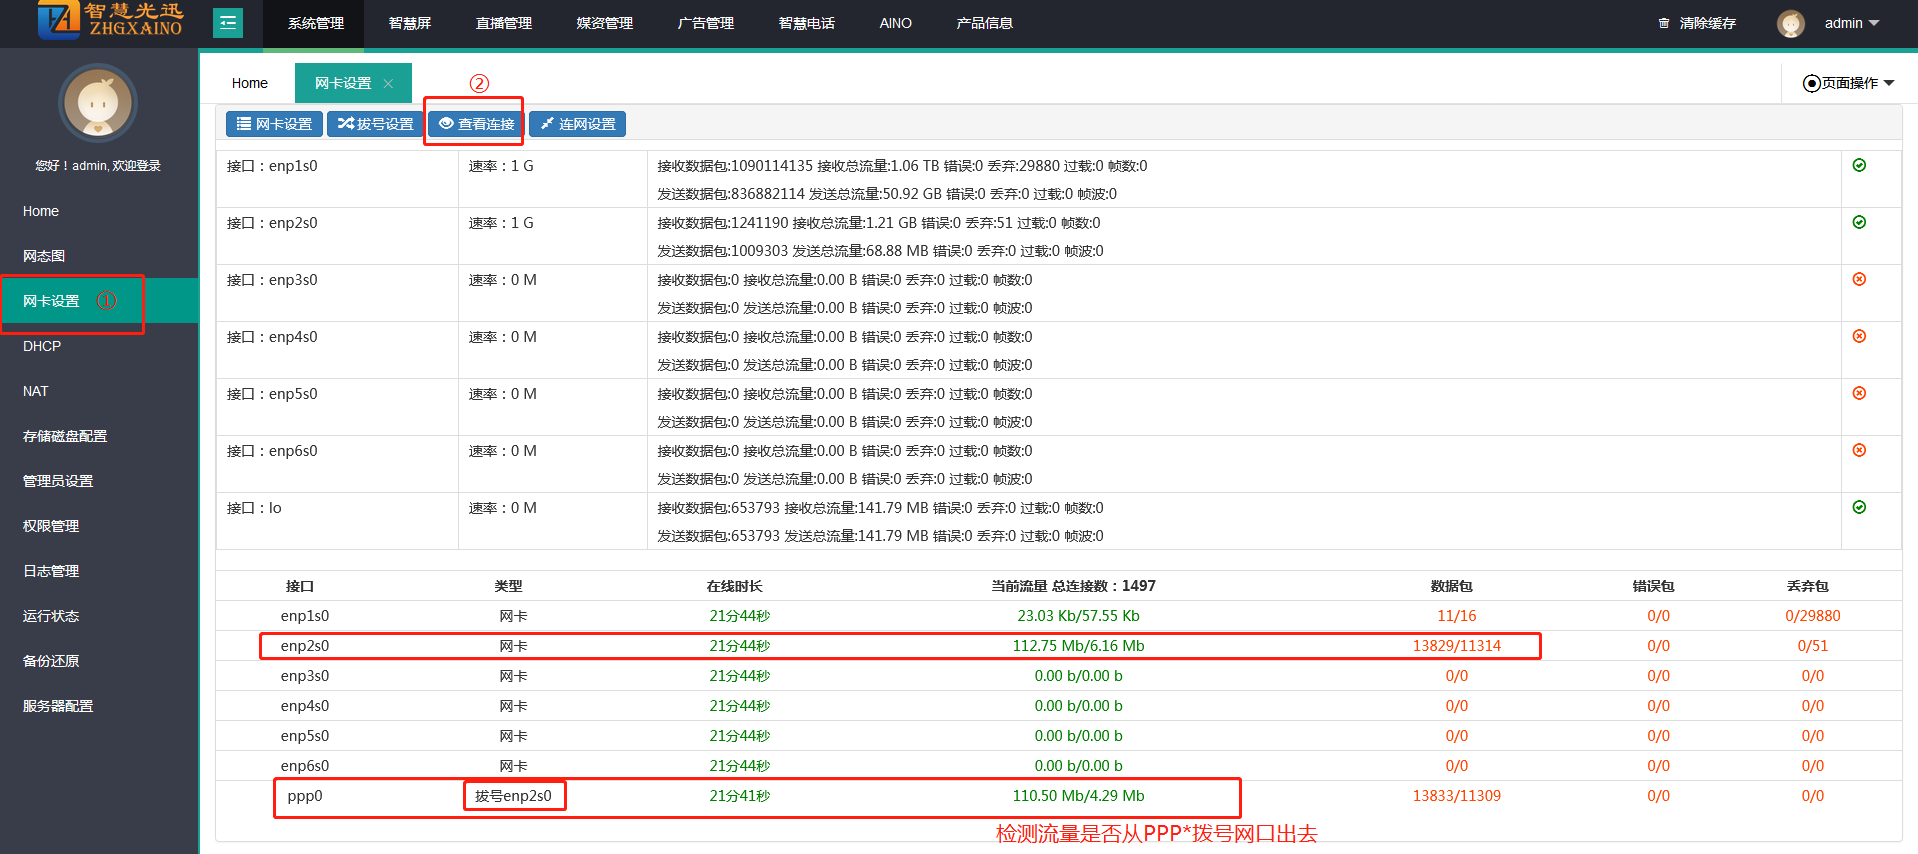Open the 系统管理 top menu
This screenshot has width=1918, height=854.
[316, 23]
